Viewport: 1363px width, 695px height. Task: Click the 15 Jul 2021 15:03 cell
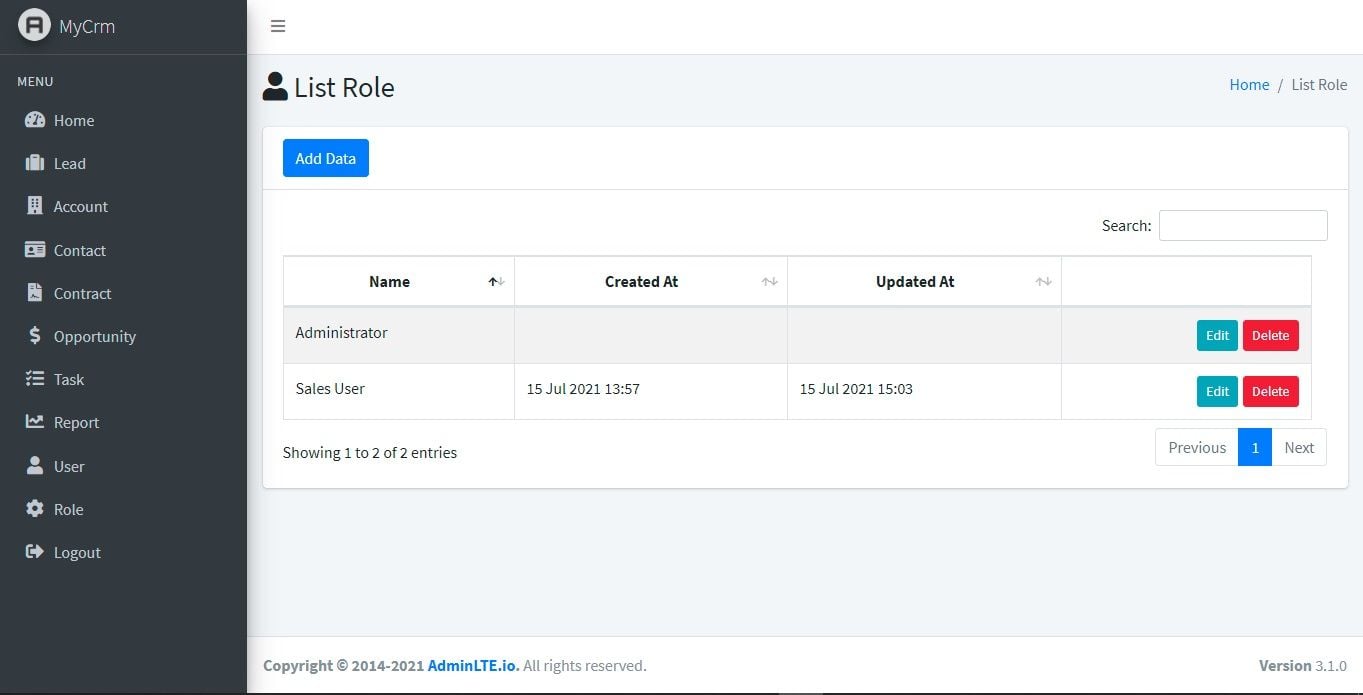[x=924, y=391]
